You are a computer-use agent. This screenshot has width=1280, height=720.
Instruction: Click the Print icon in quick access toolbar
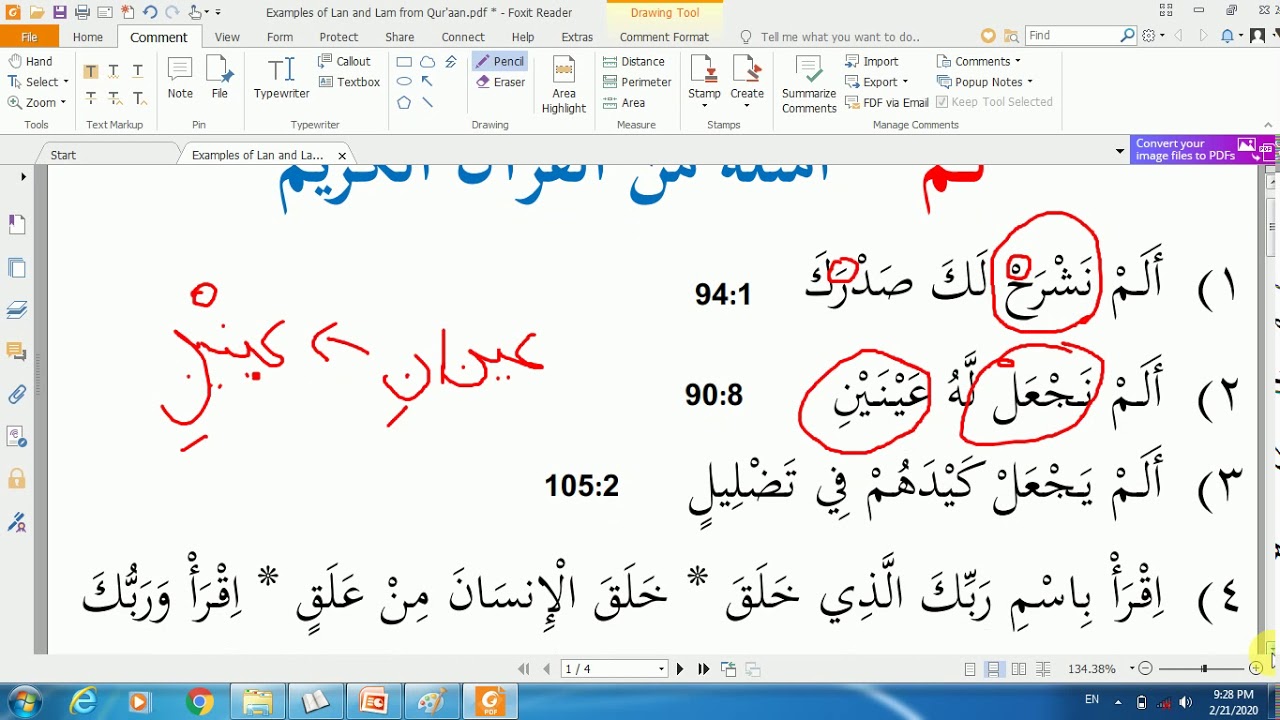(x=83, y=12)
